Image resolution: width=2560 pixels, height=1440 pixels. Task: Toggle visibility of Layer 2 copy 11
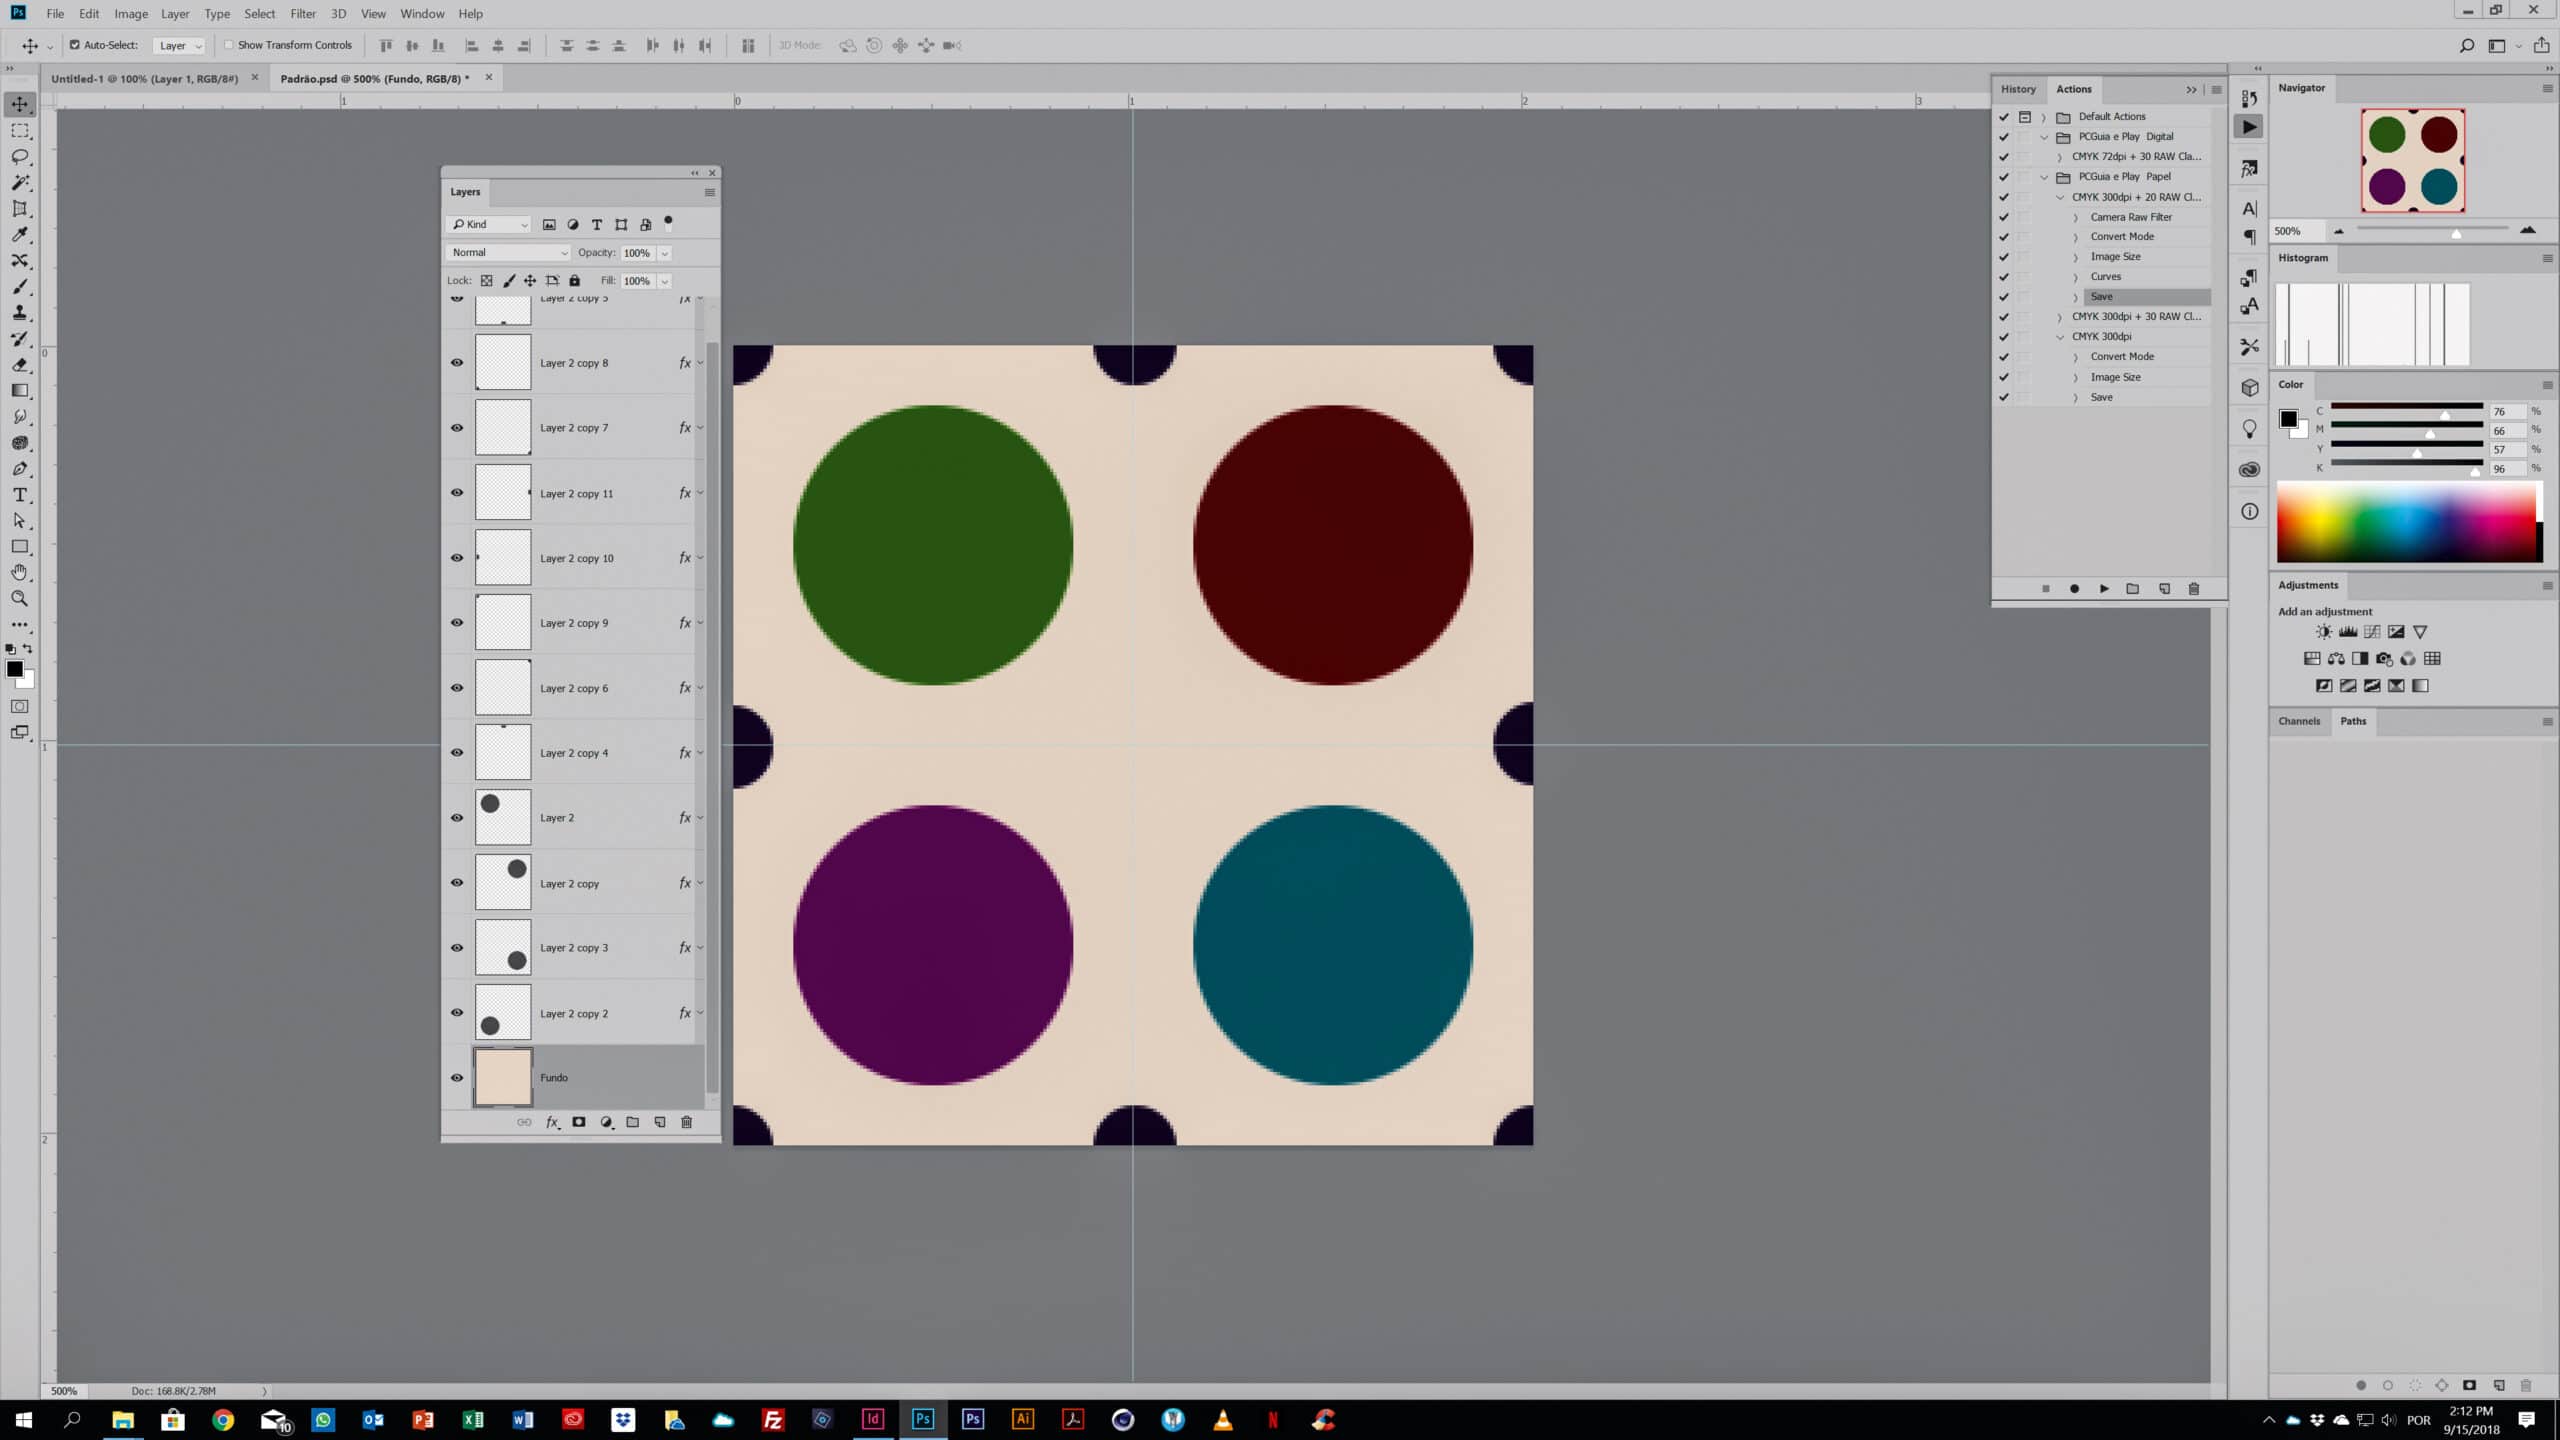pyautogui.click(x=457, y=492)
